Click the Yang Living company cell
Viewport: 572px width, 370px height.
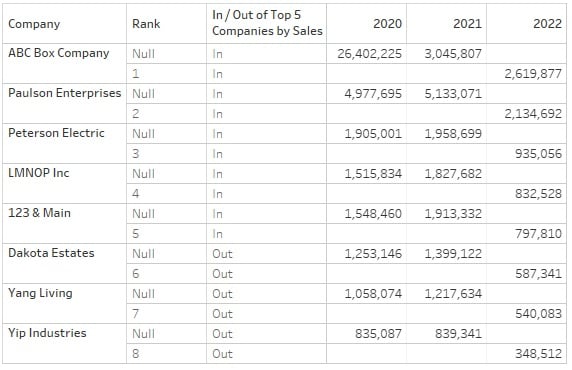40,293
